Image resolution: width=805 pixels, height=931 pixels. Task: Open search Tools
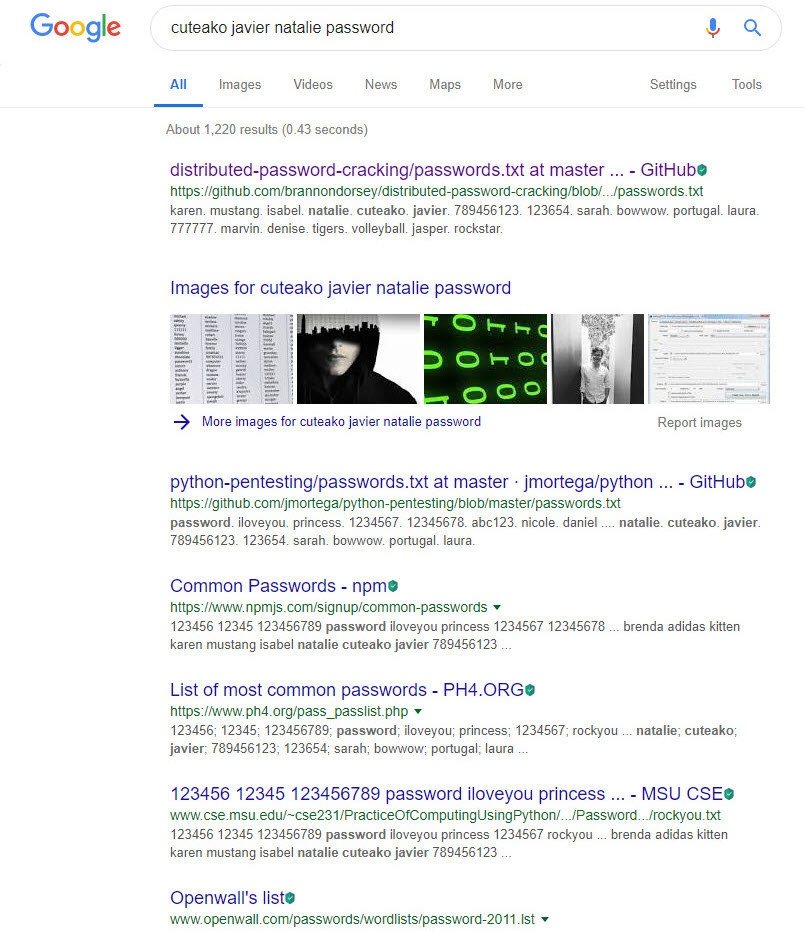[746, 84]
